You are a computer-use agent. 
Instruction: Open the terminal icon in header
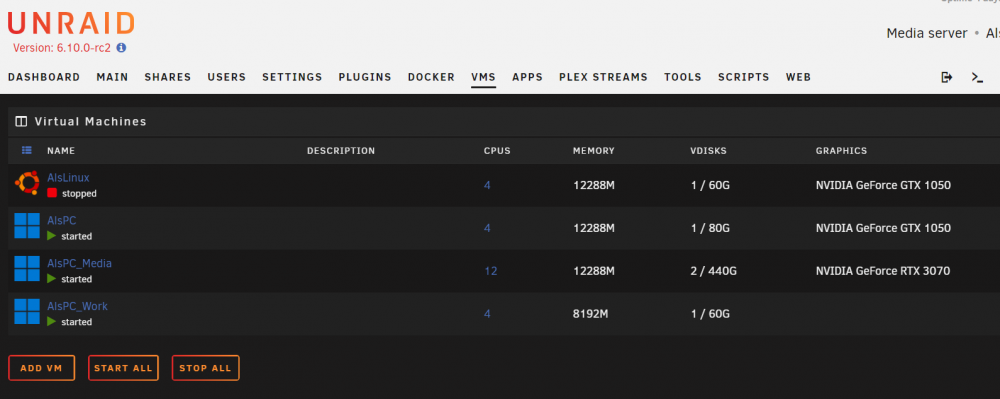click(977, 77)
